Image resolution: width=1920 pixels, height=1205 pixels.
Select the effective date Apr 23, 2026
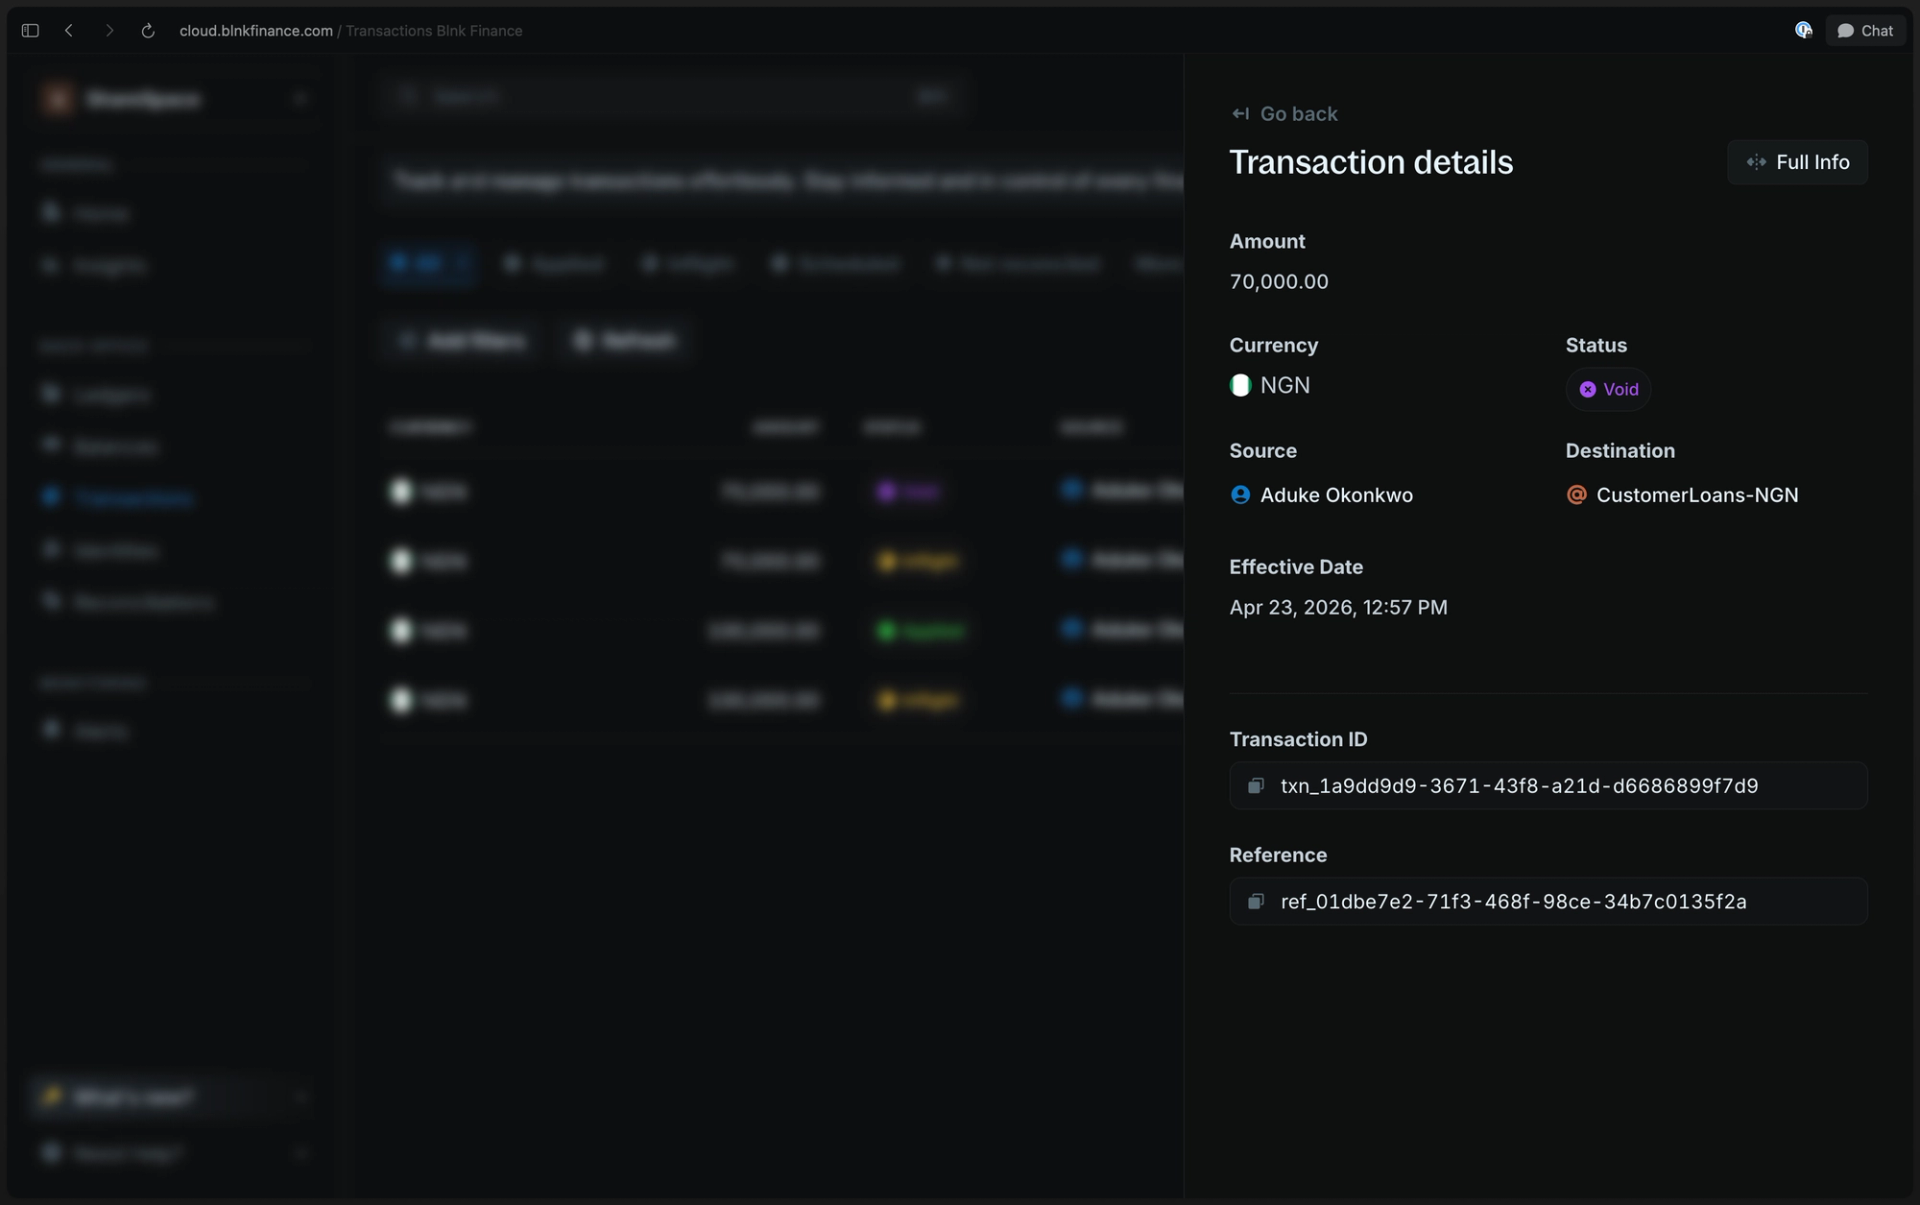click(x=1338, y=608)
